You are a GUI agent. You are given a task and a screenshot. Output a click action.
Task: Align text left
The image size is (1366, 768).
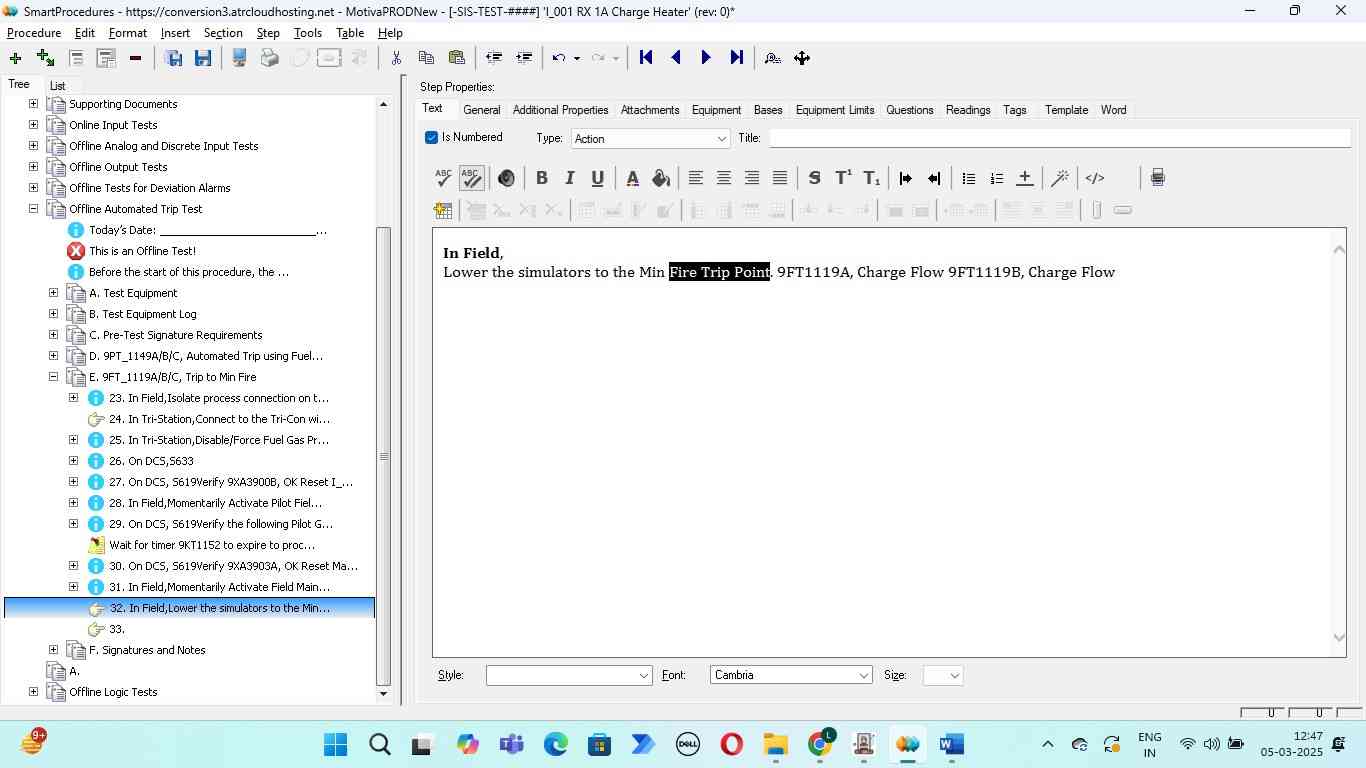[x=696, y=178]
